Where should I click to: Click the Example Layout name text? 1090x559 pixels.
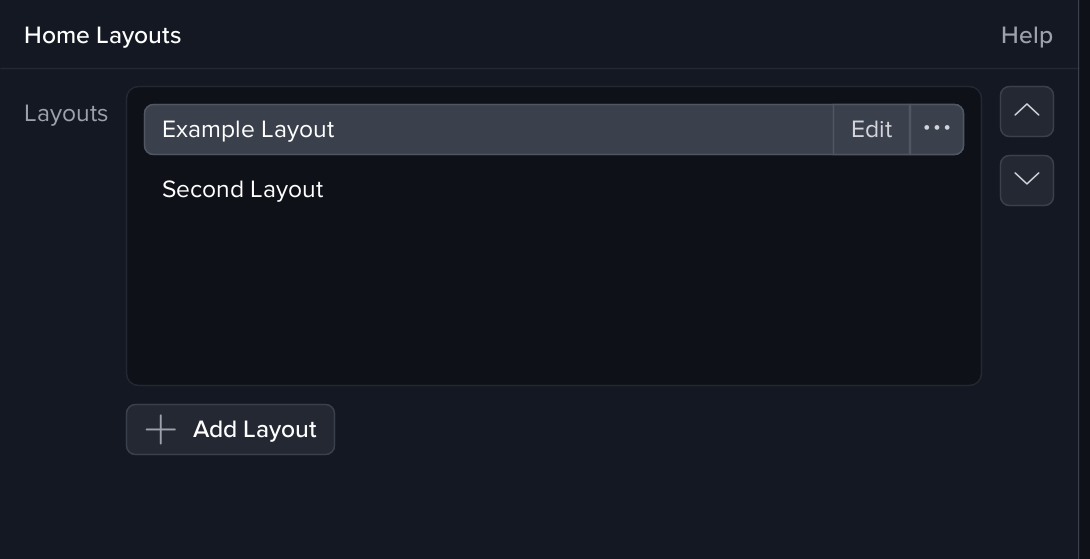[248, 129]
